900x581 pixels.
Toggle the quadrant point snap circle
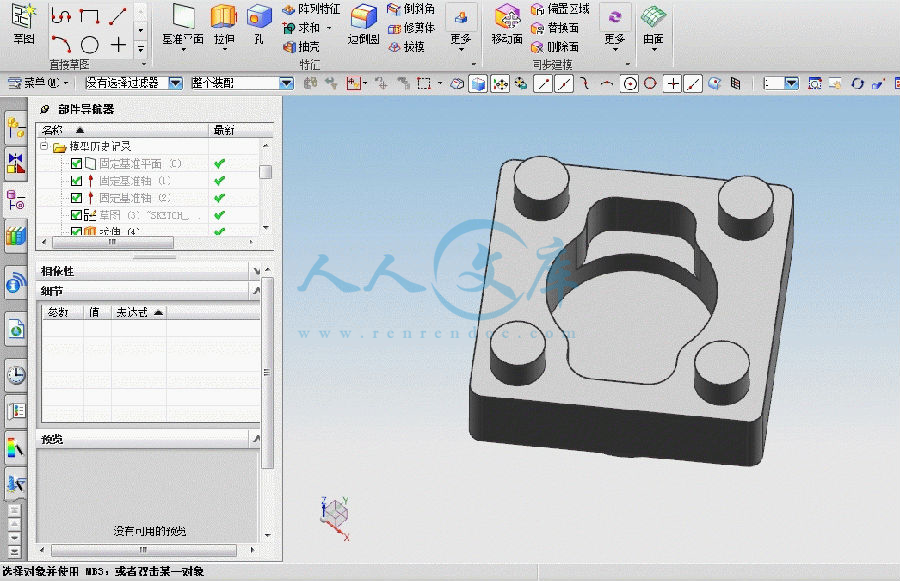(650, 84)
